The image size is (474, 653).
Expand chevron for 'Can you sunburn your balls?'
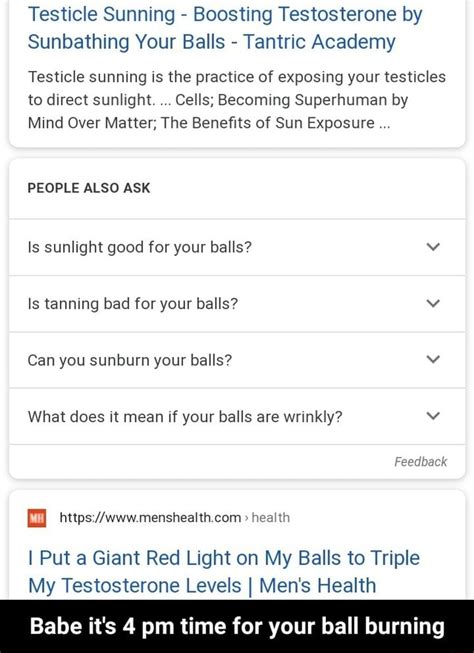coord(433,359)
